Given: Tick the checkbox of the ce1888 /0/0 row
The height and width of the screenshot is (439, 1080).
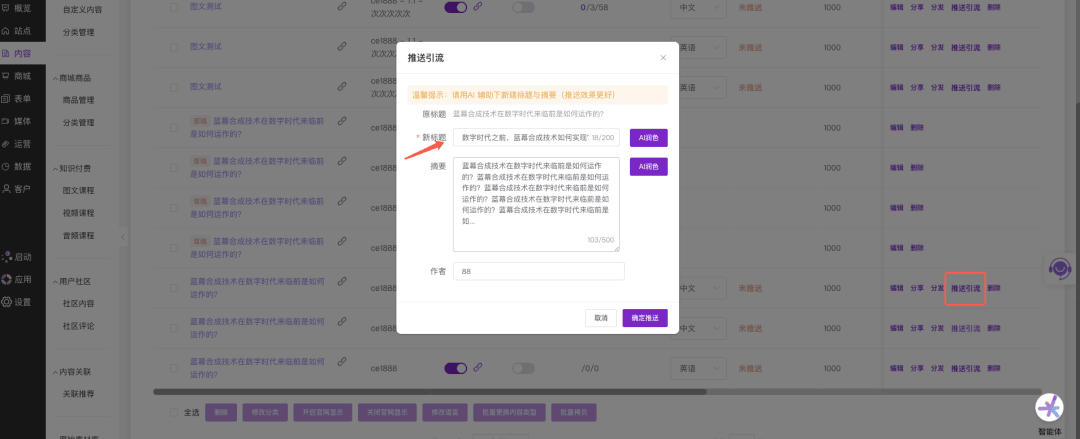Looking at the screenshot, I should [x=174, y=368].
